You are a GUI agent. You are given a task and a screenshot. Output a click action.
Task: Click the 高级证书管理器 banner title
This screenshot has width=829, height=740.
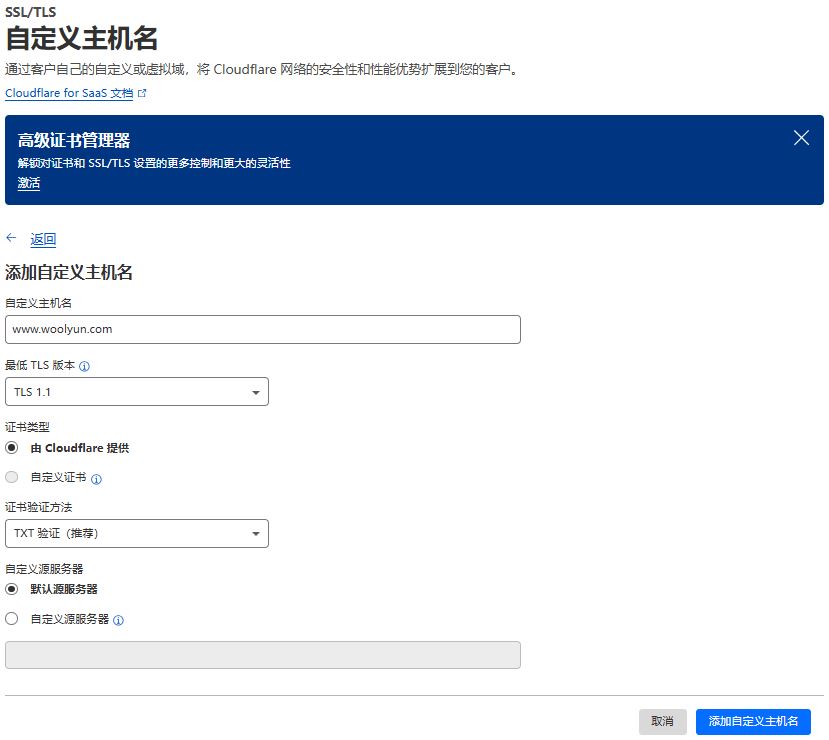click(74, 141)
